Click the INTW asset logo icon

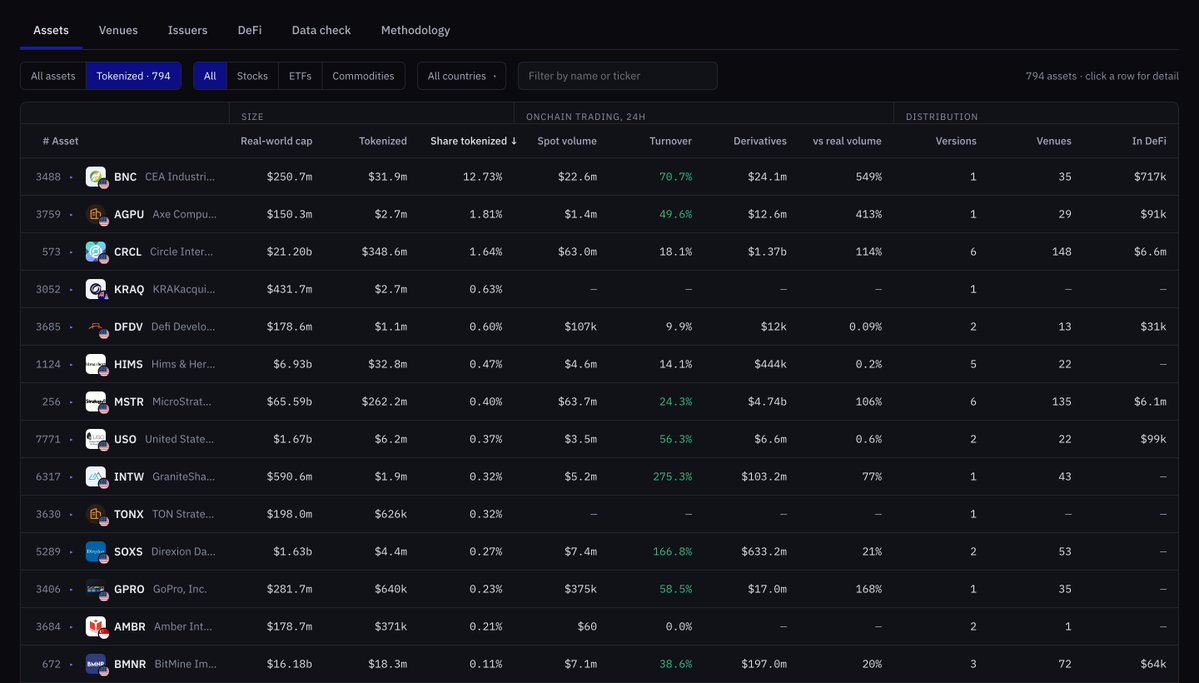[x=96, y=476]
